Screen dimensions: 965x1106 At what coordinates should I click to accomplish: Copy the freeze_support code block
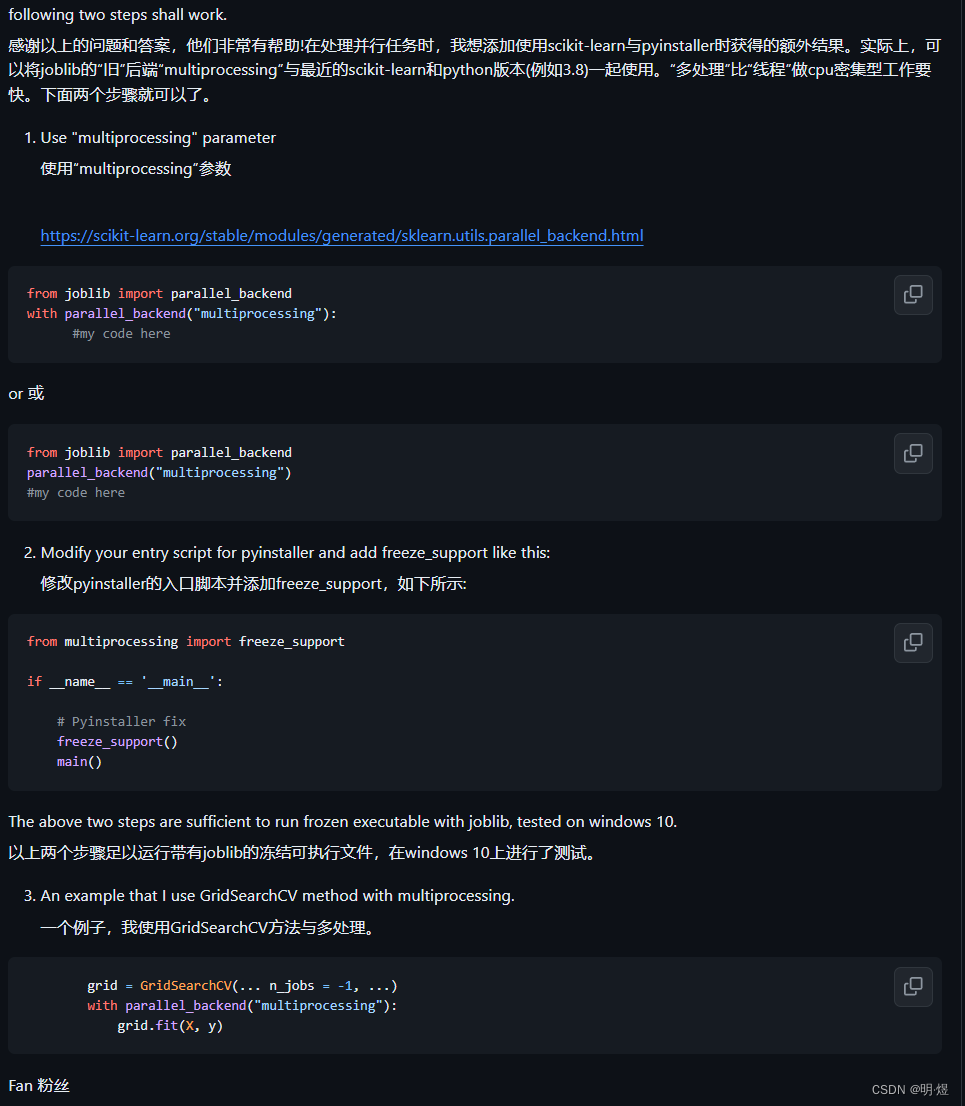coord(913,643)
